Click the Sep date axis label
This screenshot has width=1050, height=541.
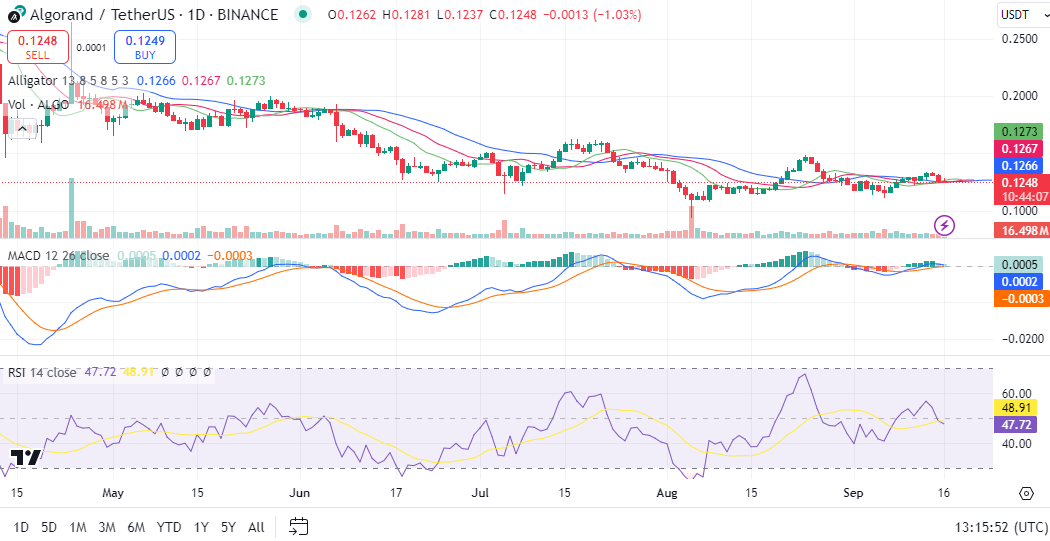click(852, 493)
